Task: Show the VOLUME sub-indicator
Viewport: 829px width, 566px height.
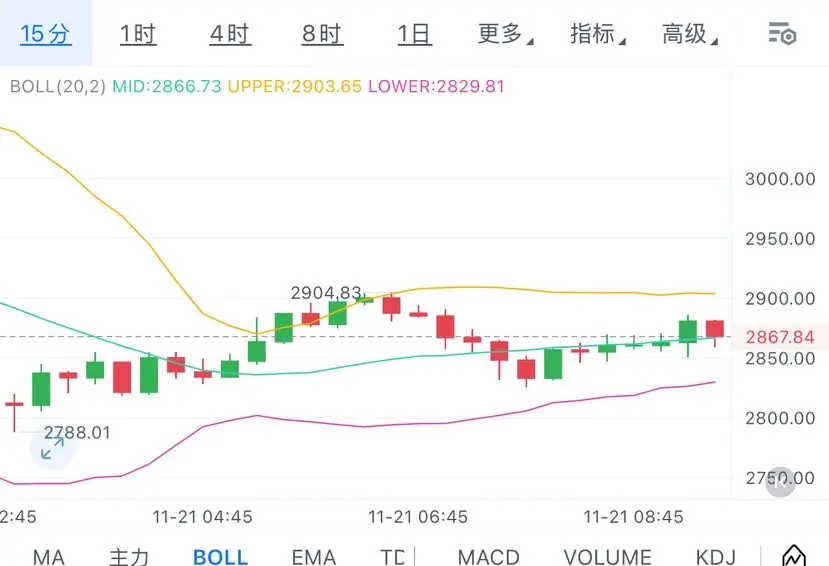Action: click(607, 557)
